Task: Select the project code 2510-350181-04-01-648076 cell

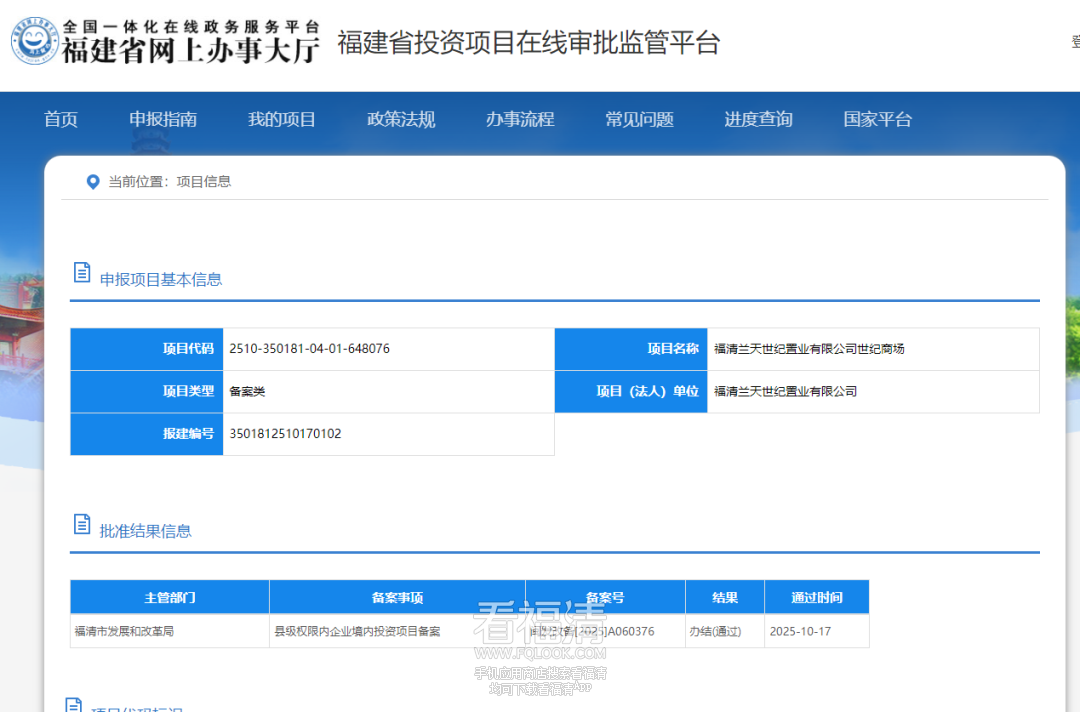Action: [x=390, y=348]
